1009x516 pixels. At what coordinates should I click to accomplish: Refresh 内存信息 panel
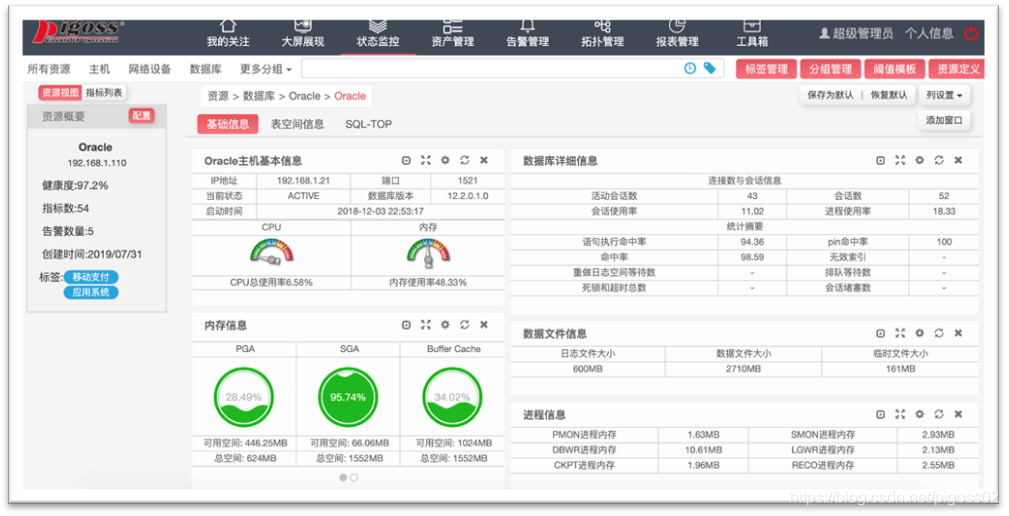click(465, 325)
